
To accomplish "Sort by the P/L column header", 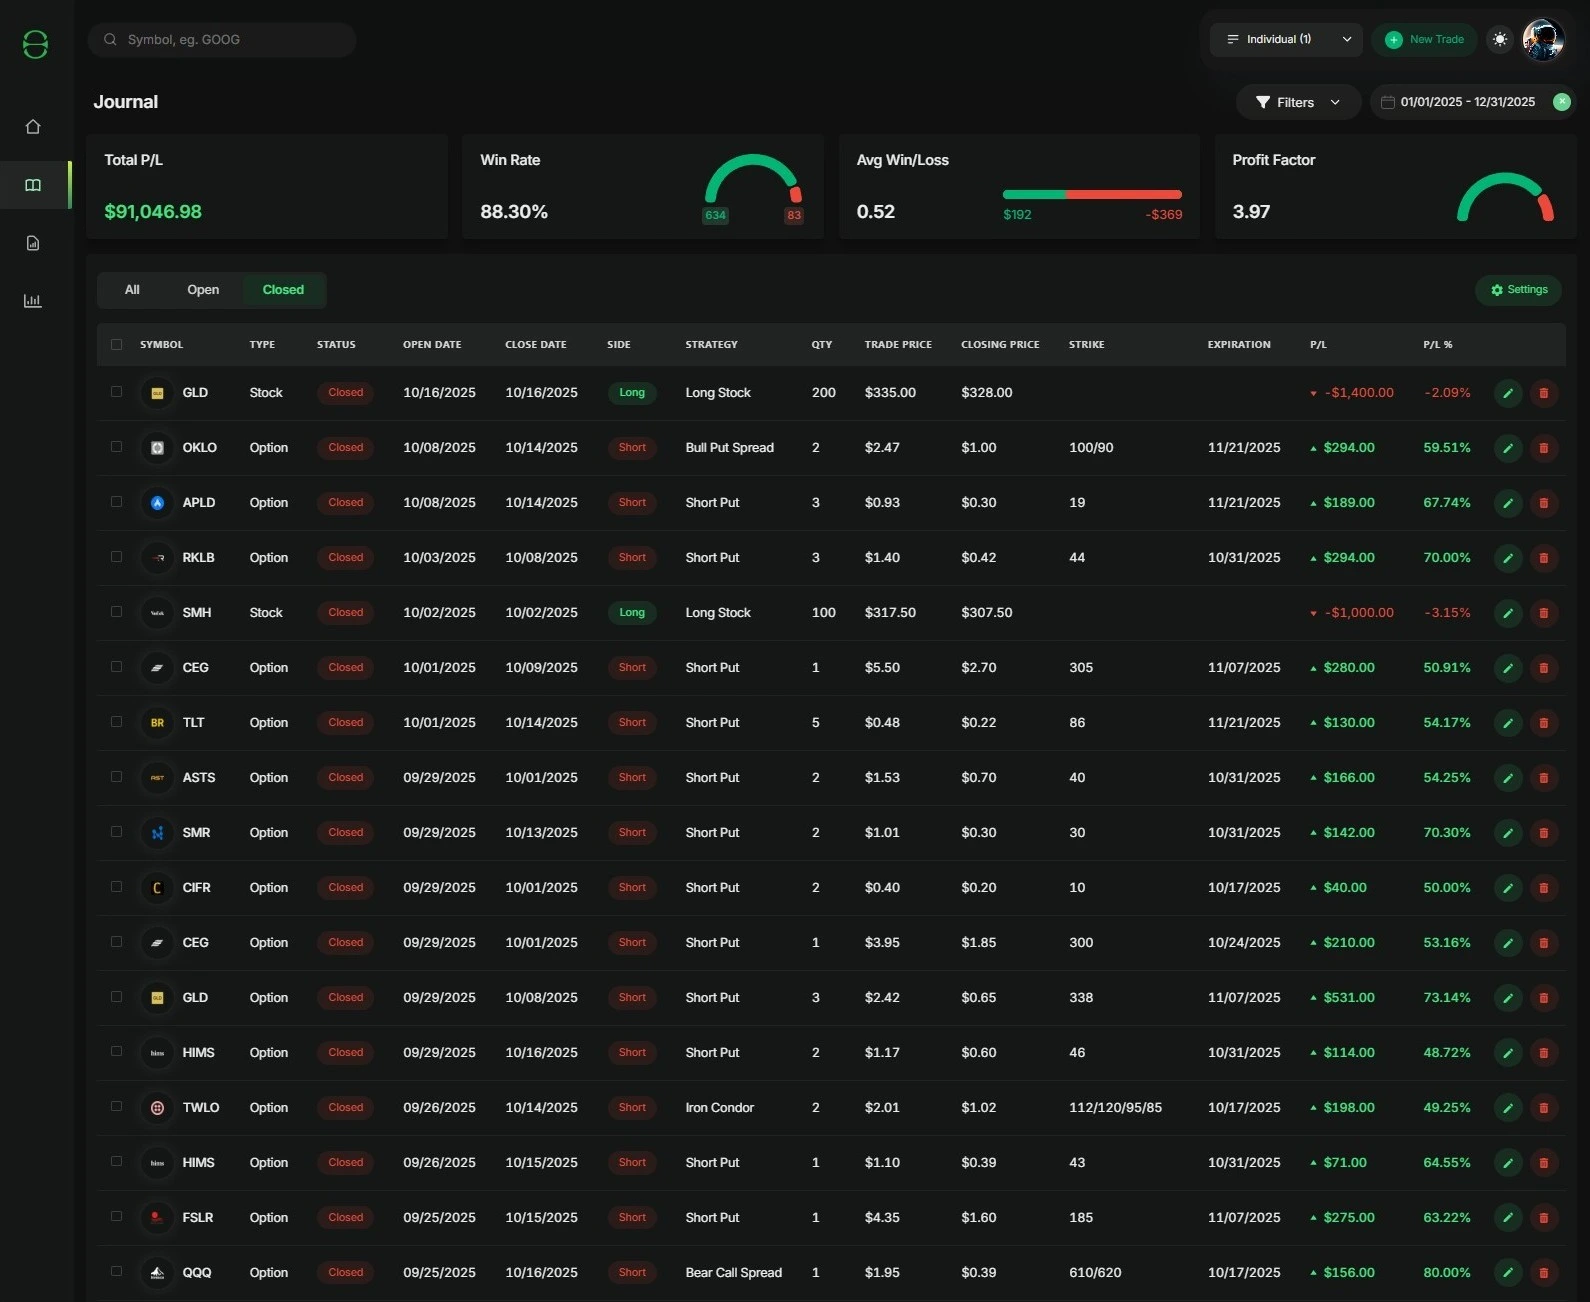I will click(x=1318, y=345).
